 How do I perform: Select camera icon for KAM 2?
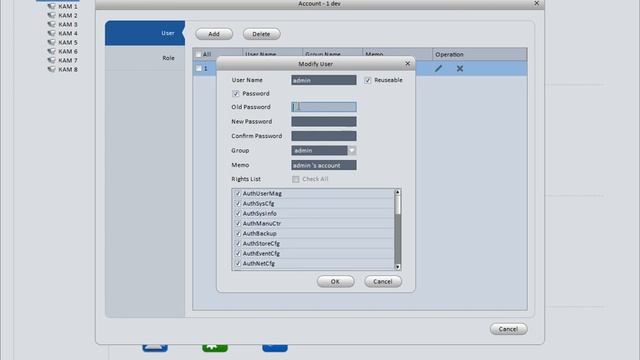pyautogui.click(x=51, y=16)
